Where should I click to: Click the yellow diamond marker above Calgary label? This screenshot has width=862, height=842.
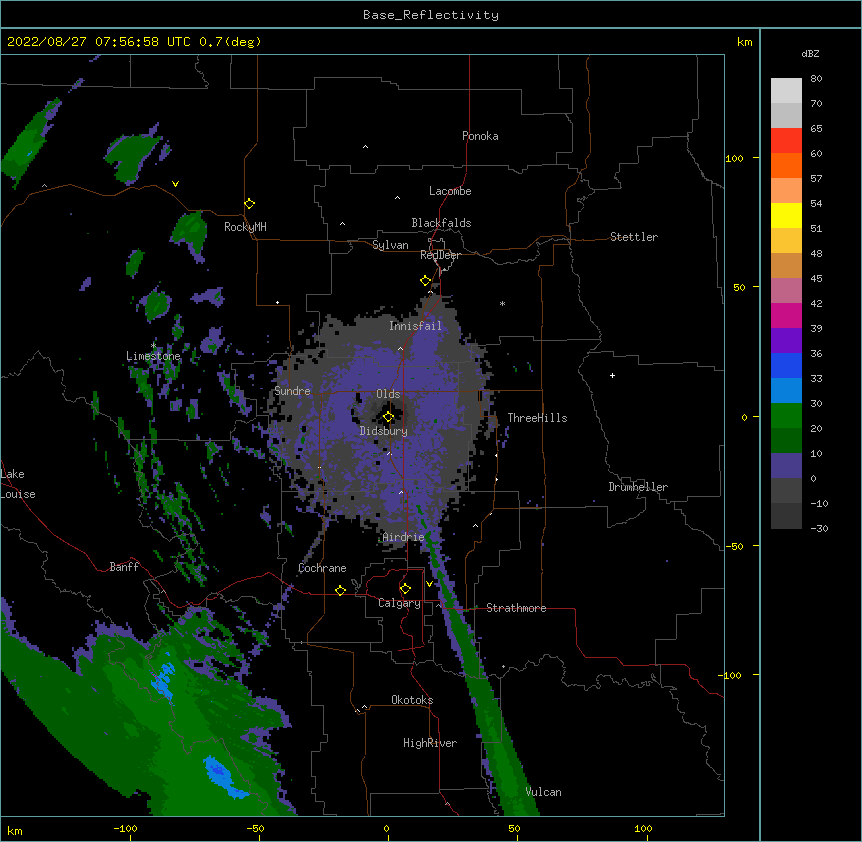tap(405, 589)
